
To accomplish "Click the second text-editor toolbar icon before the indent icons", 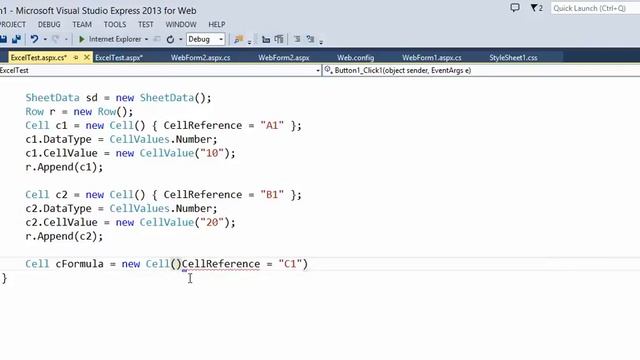I will [279, 39].
